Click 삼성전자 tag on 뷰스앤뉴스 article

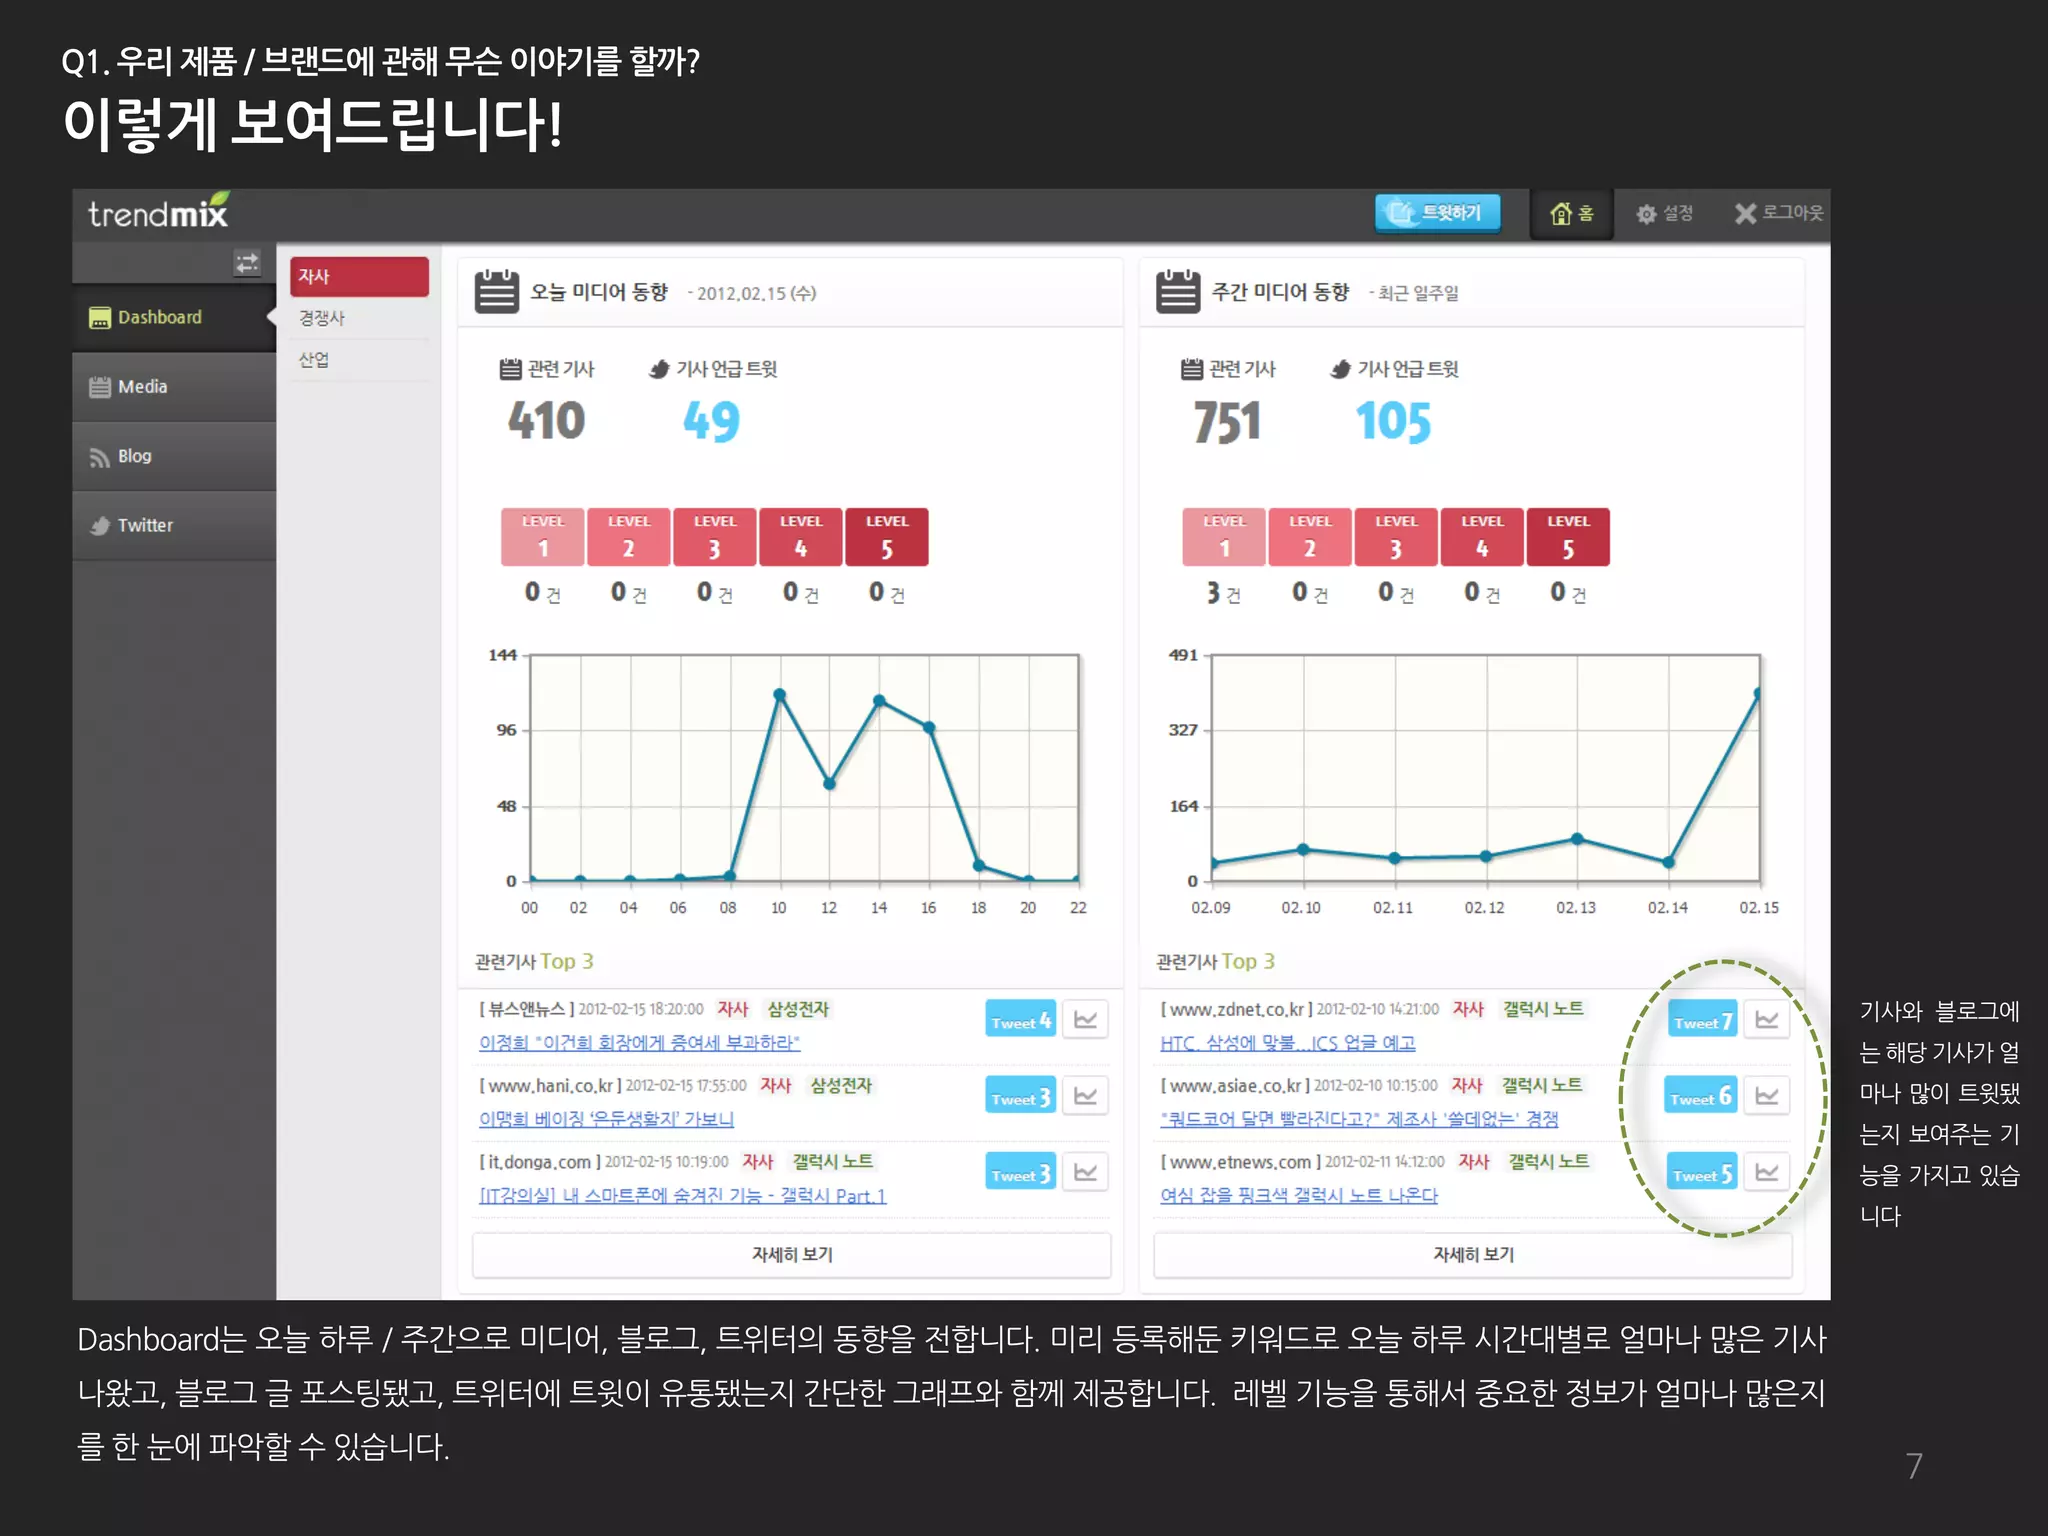coord(798,1009)
